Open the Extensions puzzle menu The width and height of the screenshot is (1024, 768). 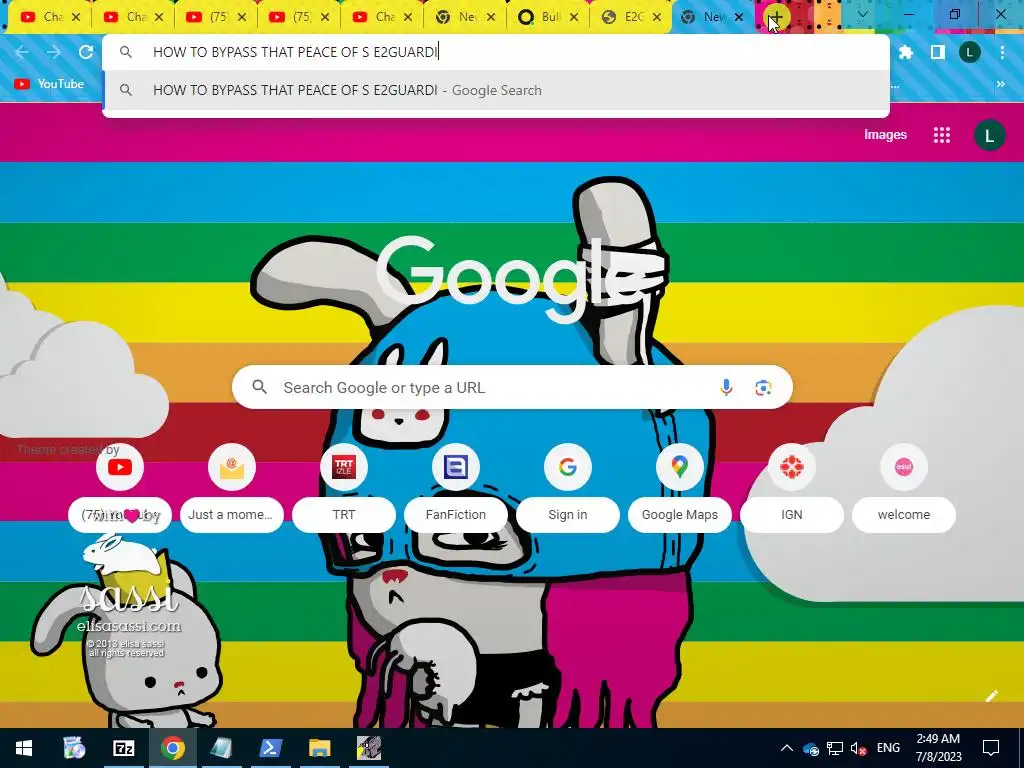coord(906,52)
